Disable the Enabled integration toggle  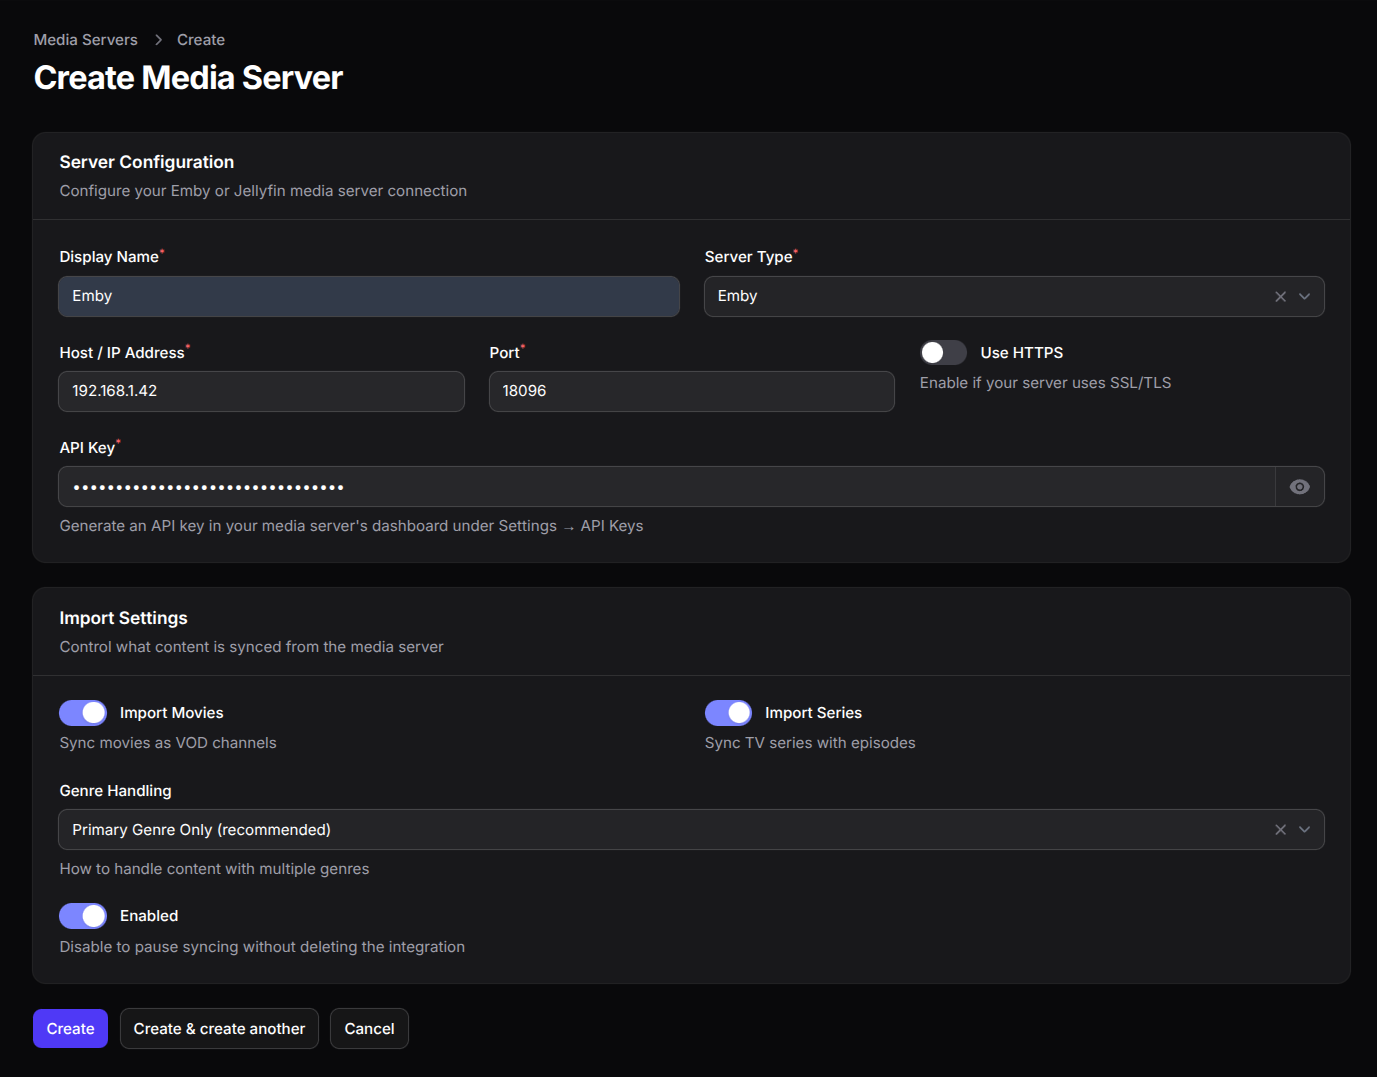click(83, 915)
